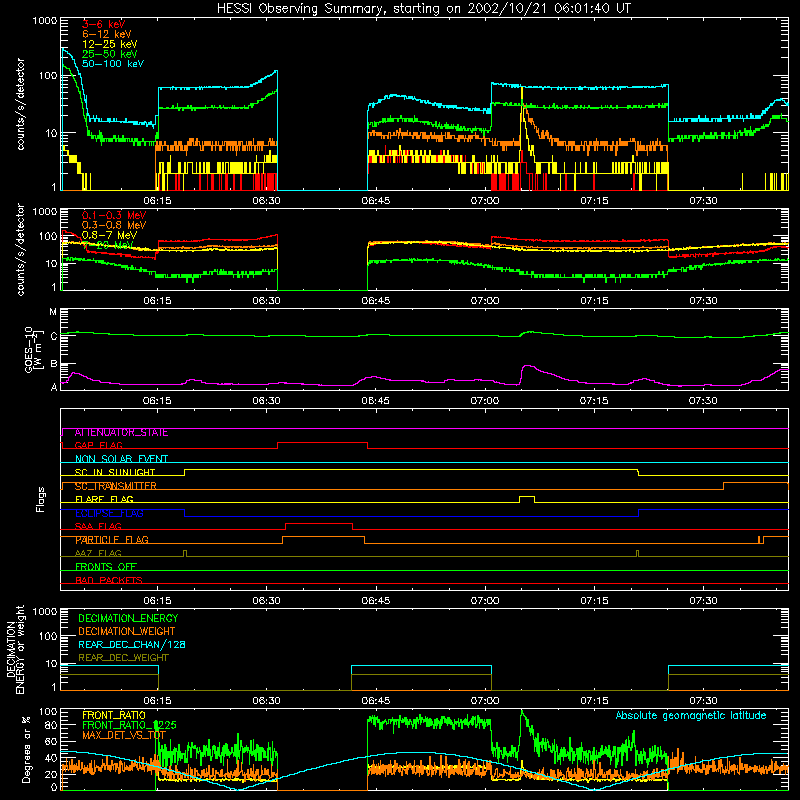
Task: Click the 0.8-7 MeV legend label
Action: (109, 235)
